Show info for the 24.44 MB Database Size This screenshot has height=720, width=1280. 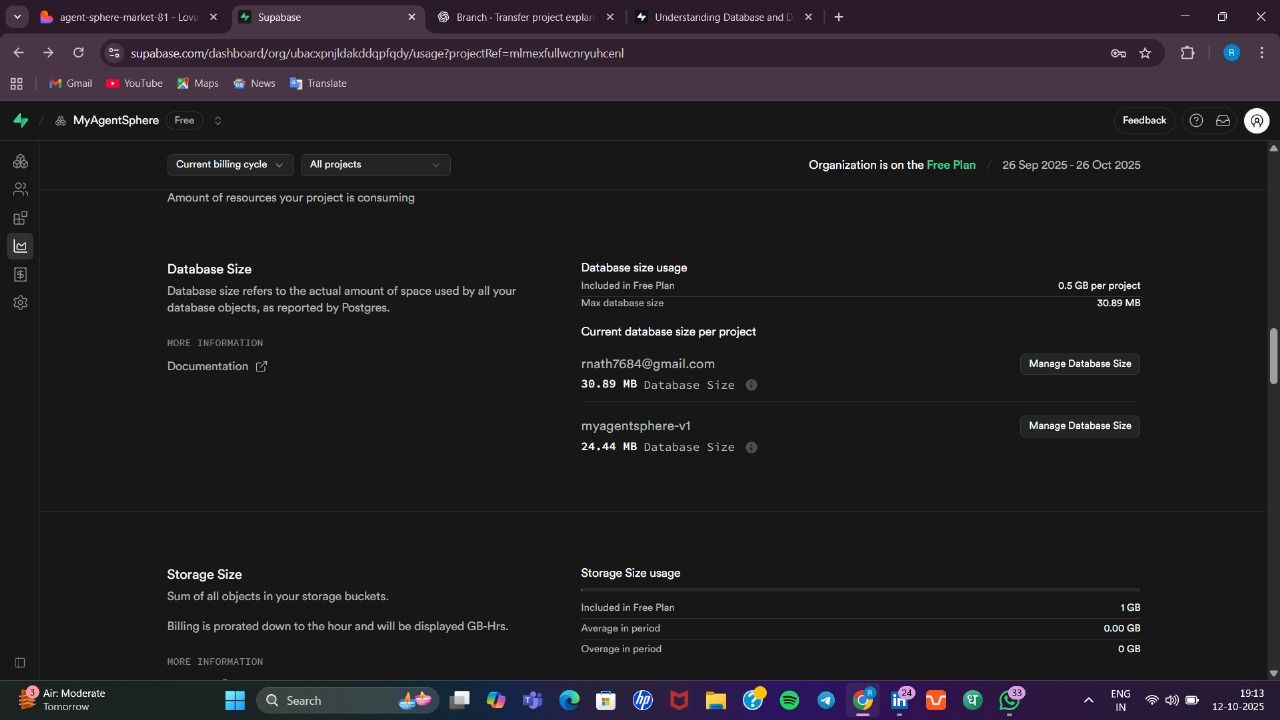click(x=751, y=447)
